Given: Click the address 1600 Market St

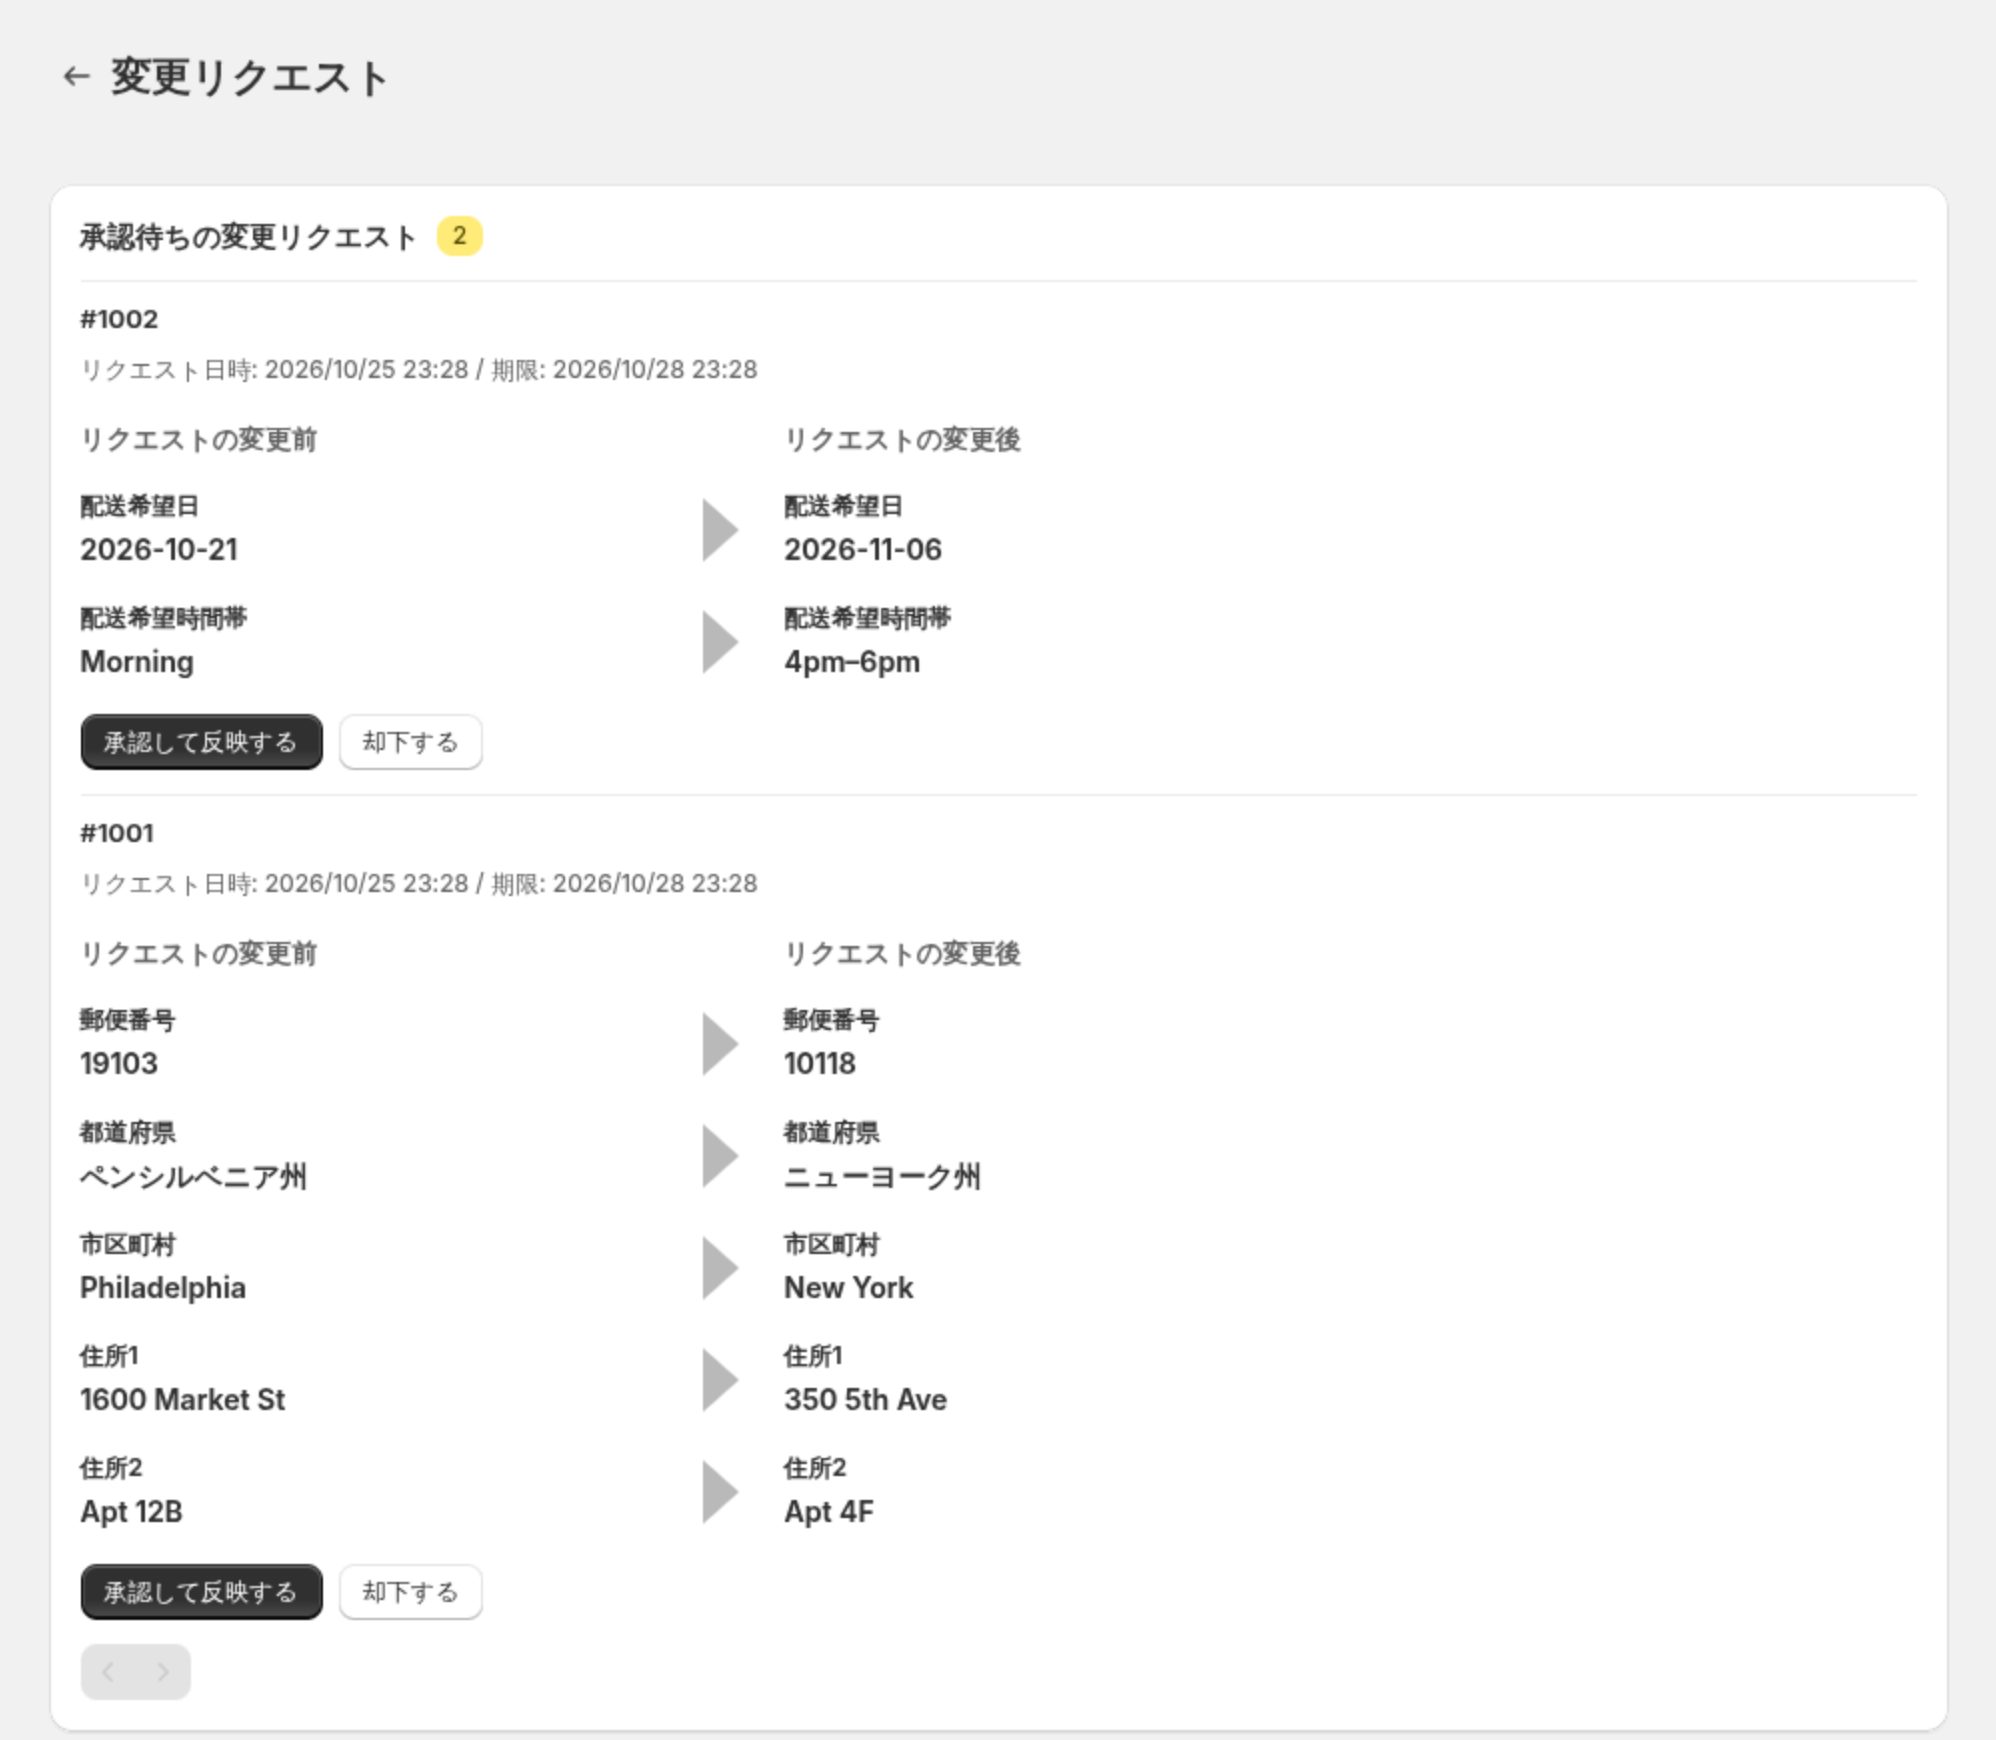Looking at the screenshot, I should [183, 1400].
